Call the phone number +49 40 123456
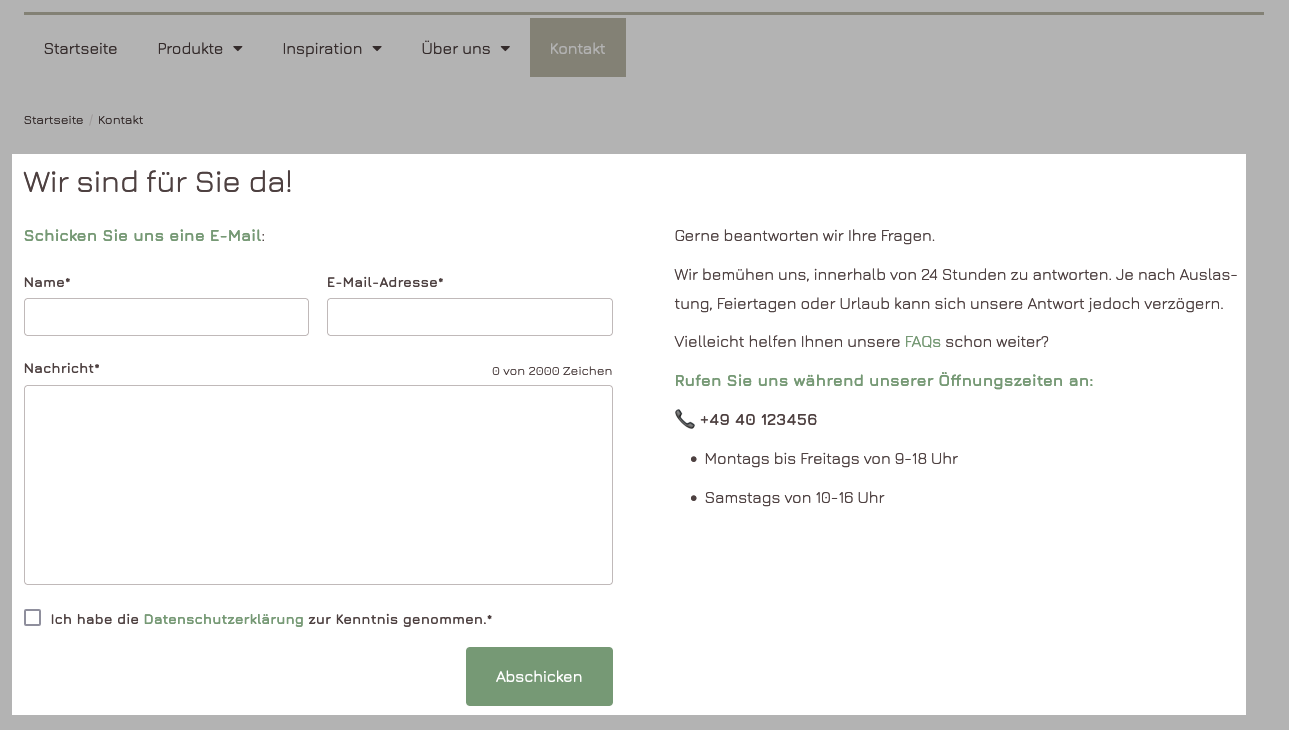The height and width of the screenshot is (730, 1289). (758, 420)
